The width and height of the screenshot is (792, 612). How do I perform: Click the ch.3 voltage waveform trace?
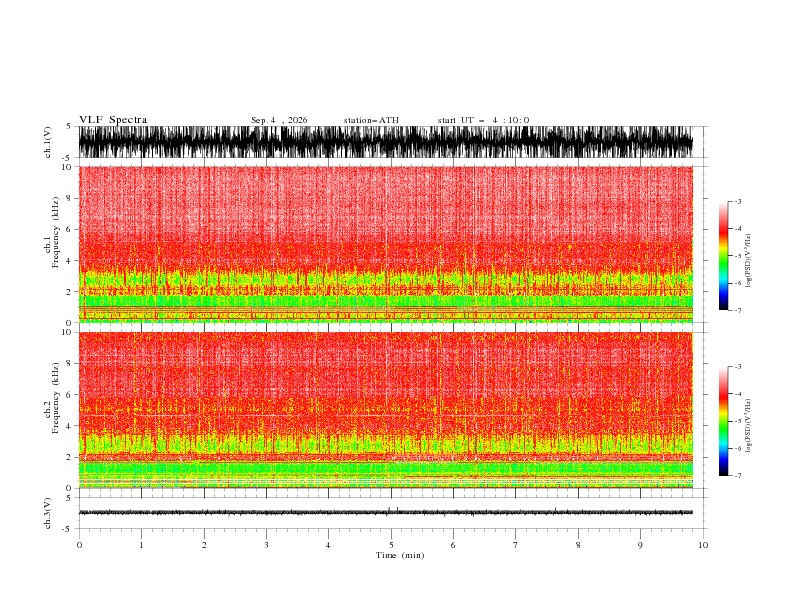coord(385,512)
